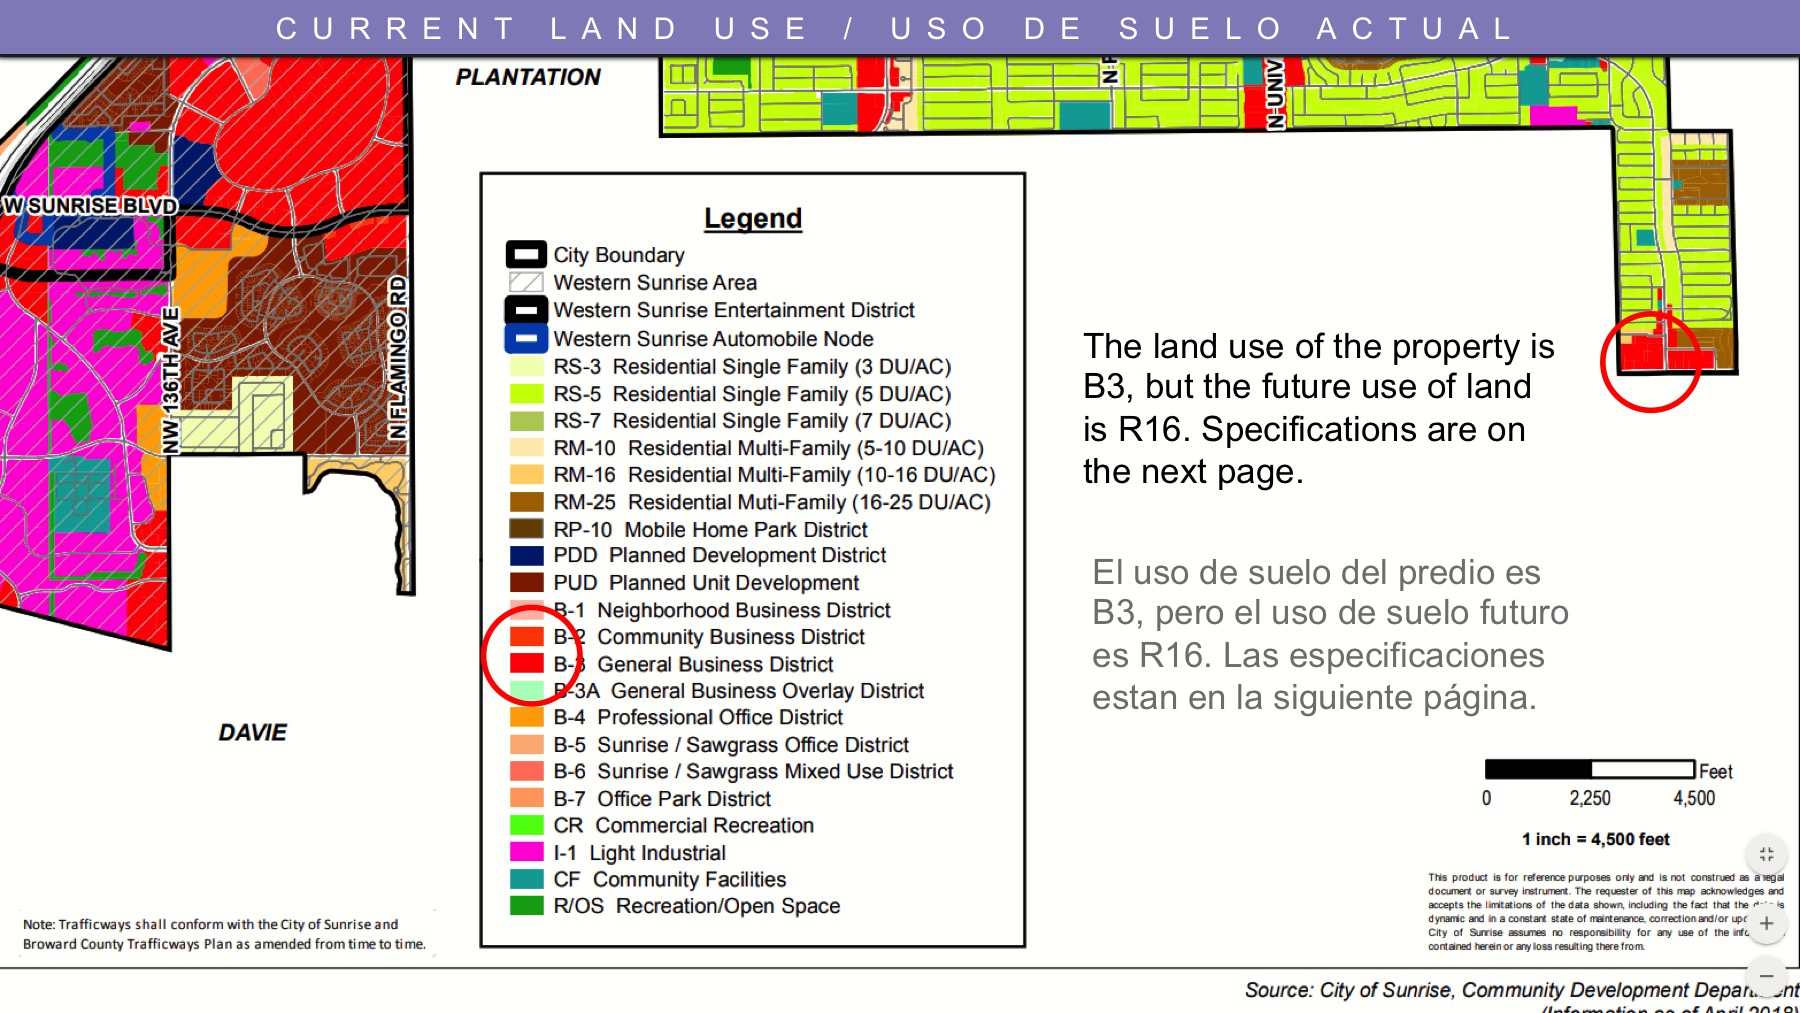Click the fit-to-page button

(x=1766, y=854)
